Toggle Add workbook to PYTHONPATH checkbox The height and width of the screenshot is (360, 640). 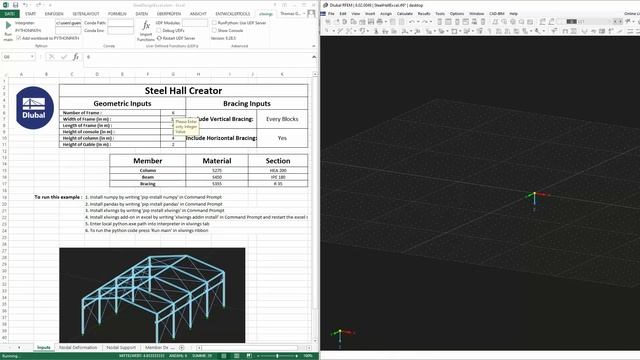(x=18, y=38)
